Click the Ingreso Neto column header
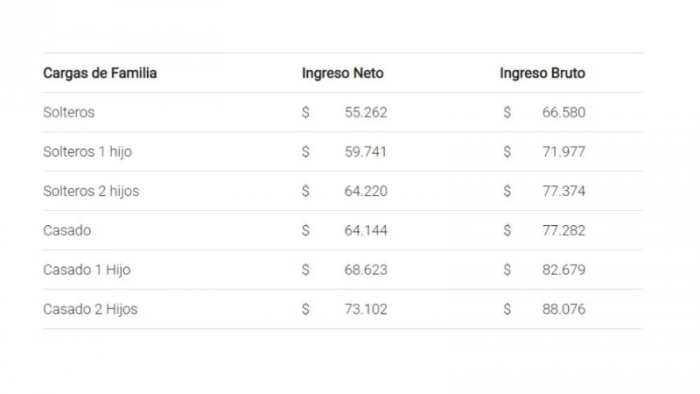This screenshot has width=700, height=394. (343, 73)
